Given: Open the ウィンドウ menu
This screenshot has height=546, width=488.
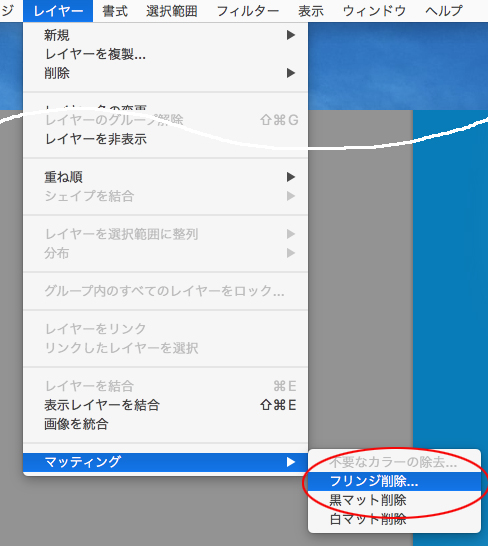Looking at the screenshot, I should coord(374,11).
